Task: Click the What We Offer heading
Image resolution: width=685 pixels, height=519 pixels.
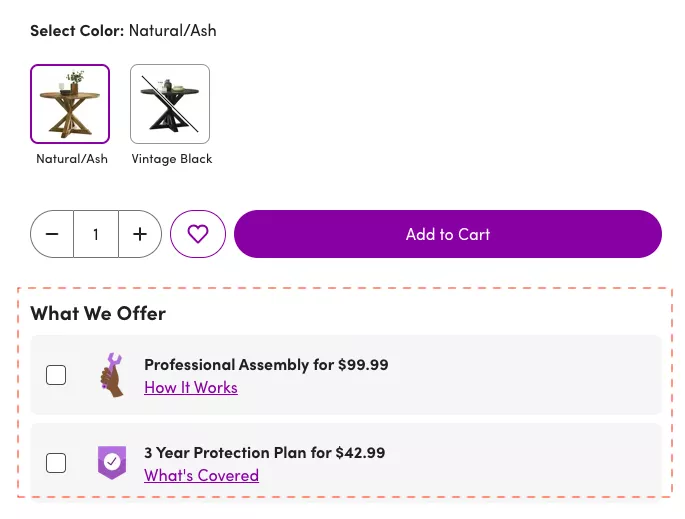Action: point(98,313)
